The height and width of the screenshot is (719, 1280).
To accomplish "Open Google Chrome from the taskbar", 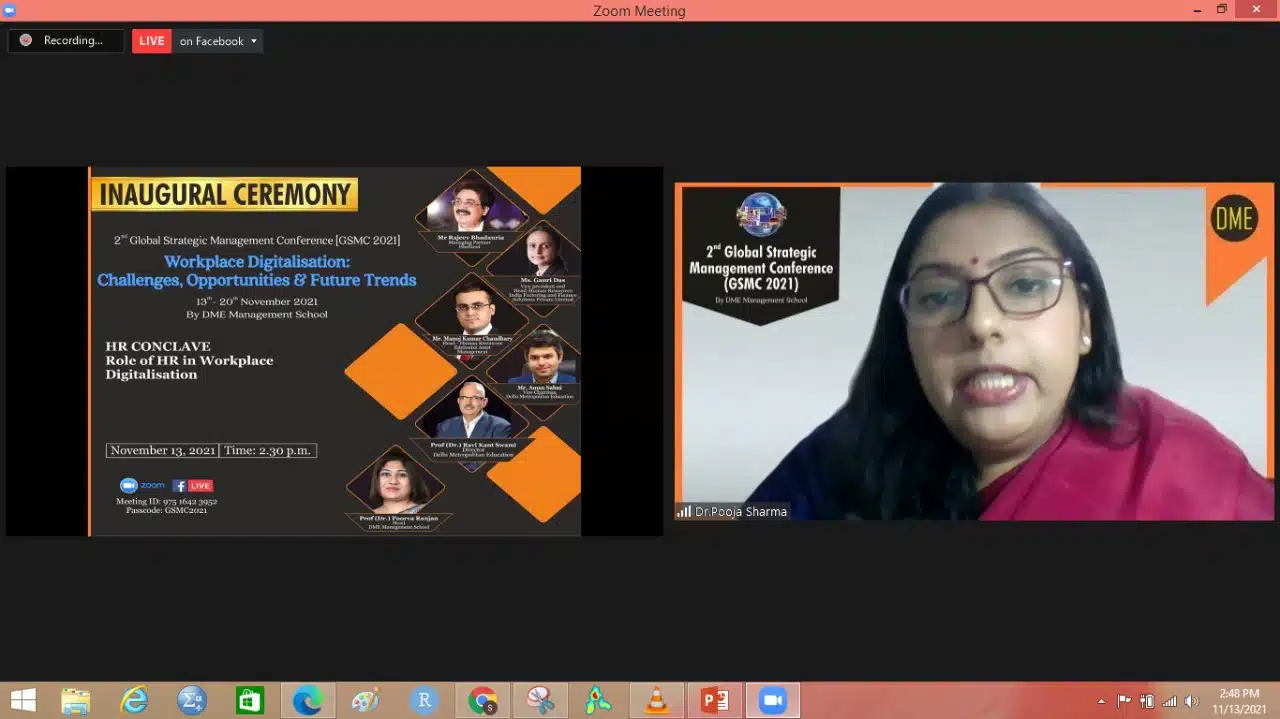I will pos(482,700).
